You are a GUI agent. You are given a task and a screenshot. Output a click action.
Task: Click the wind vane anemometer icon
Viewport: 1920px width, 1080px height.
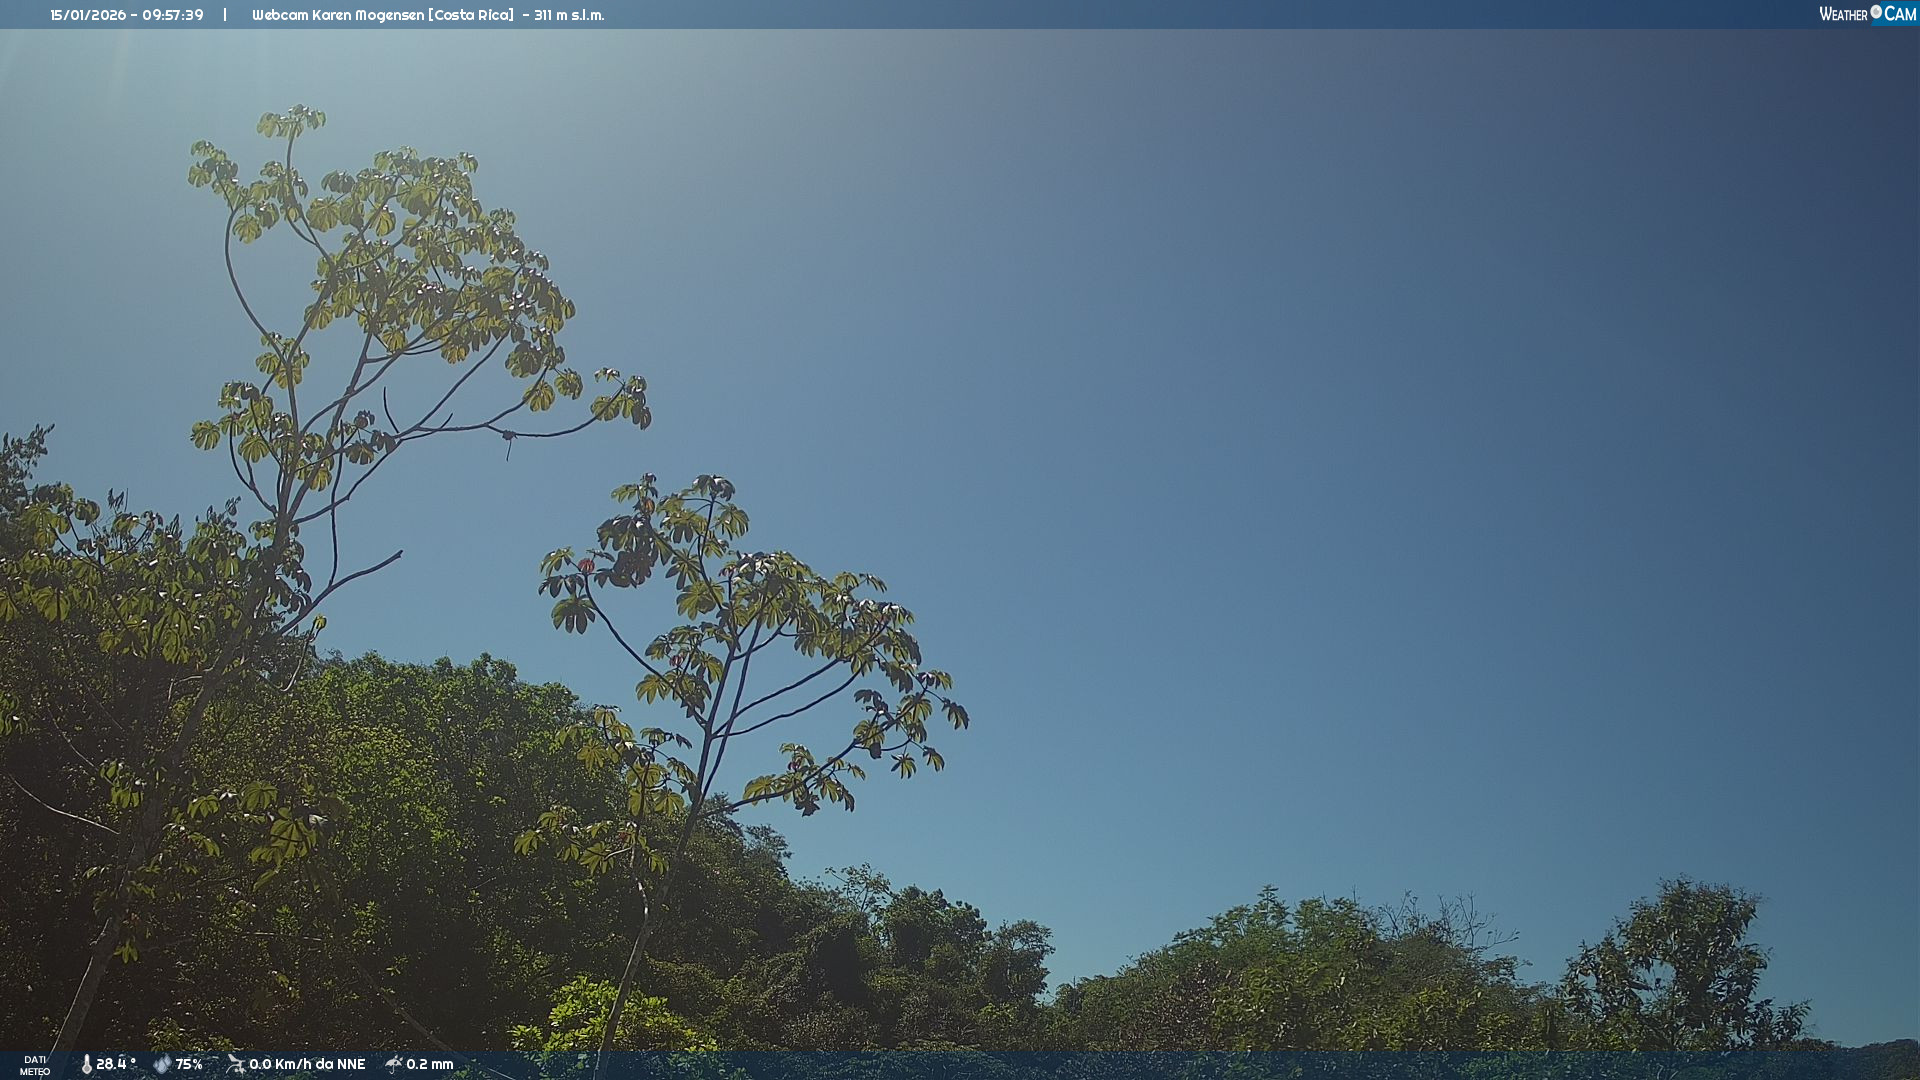click(x=235, y=1064)
